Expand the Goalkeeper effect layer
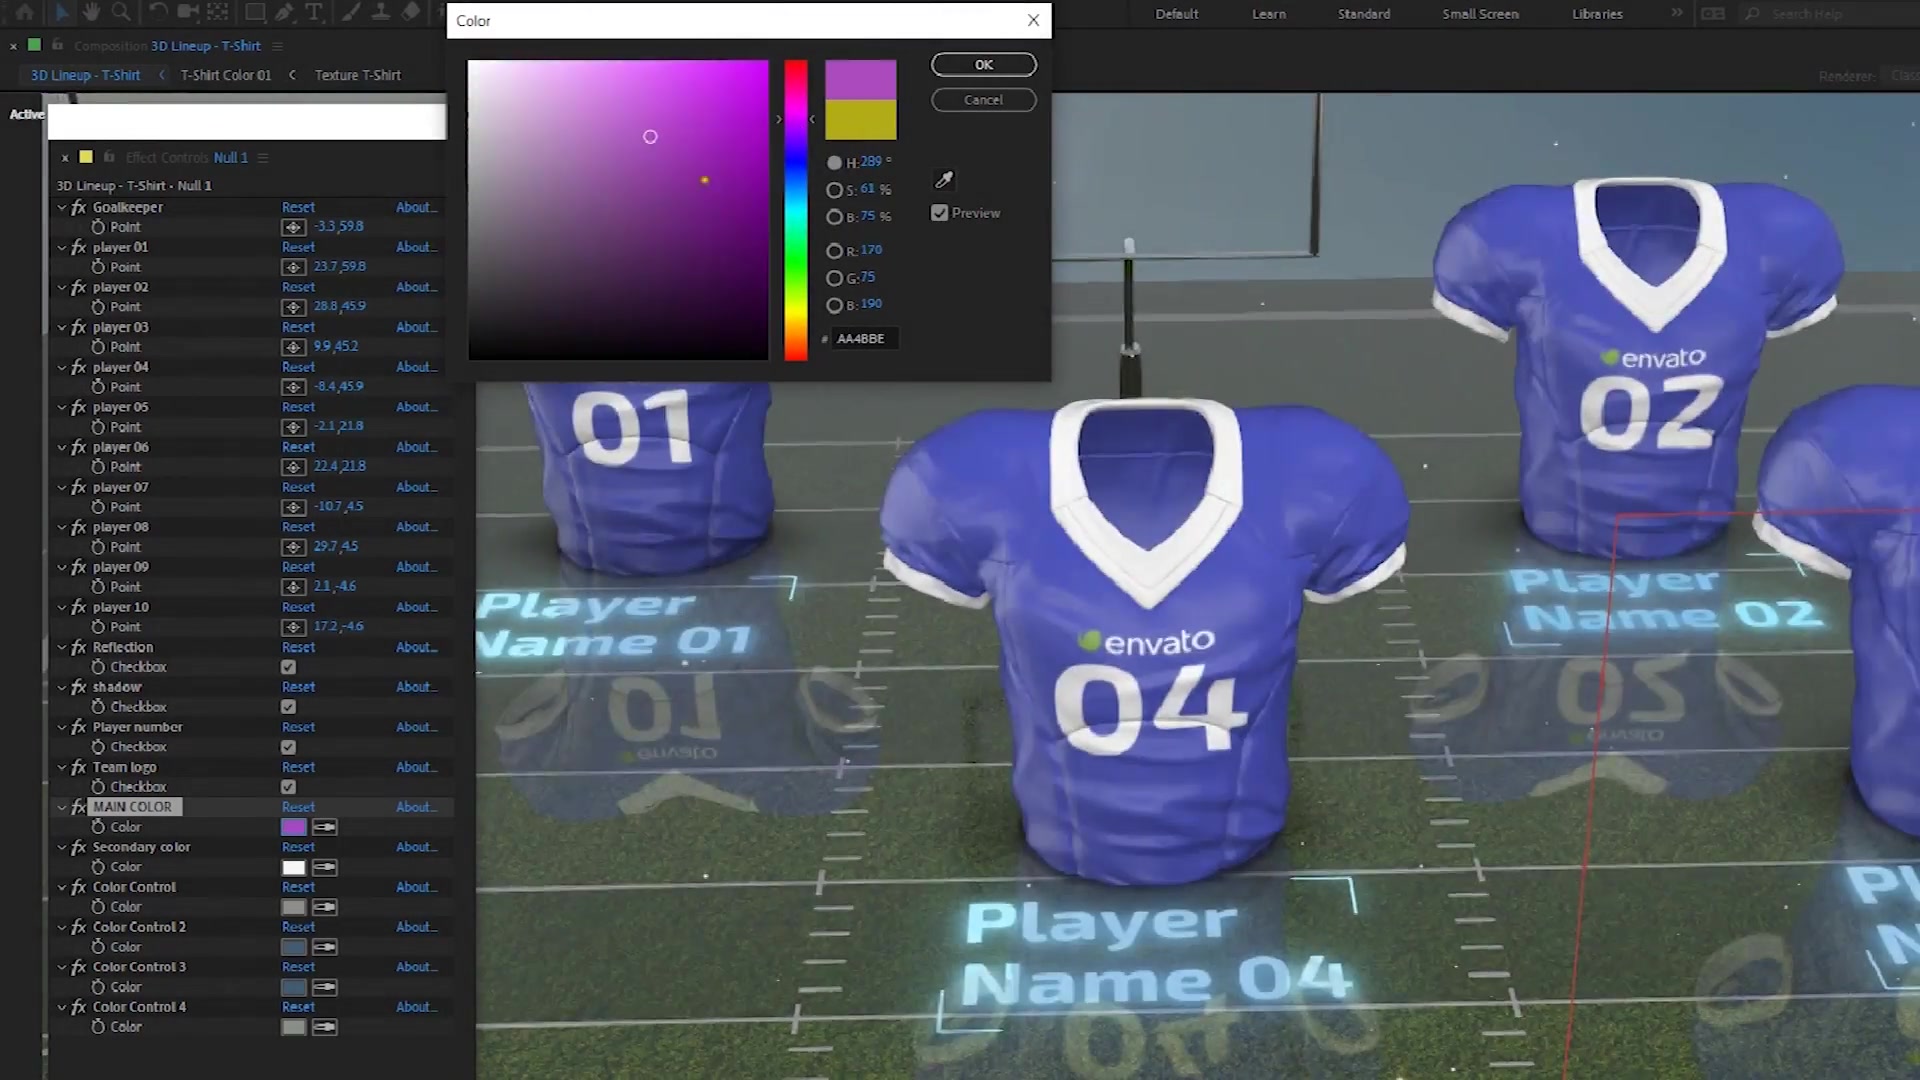 point(62,207)
